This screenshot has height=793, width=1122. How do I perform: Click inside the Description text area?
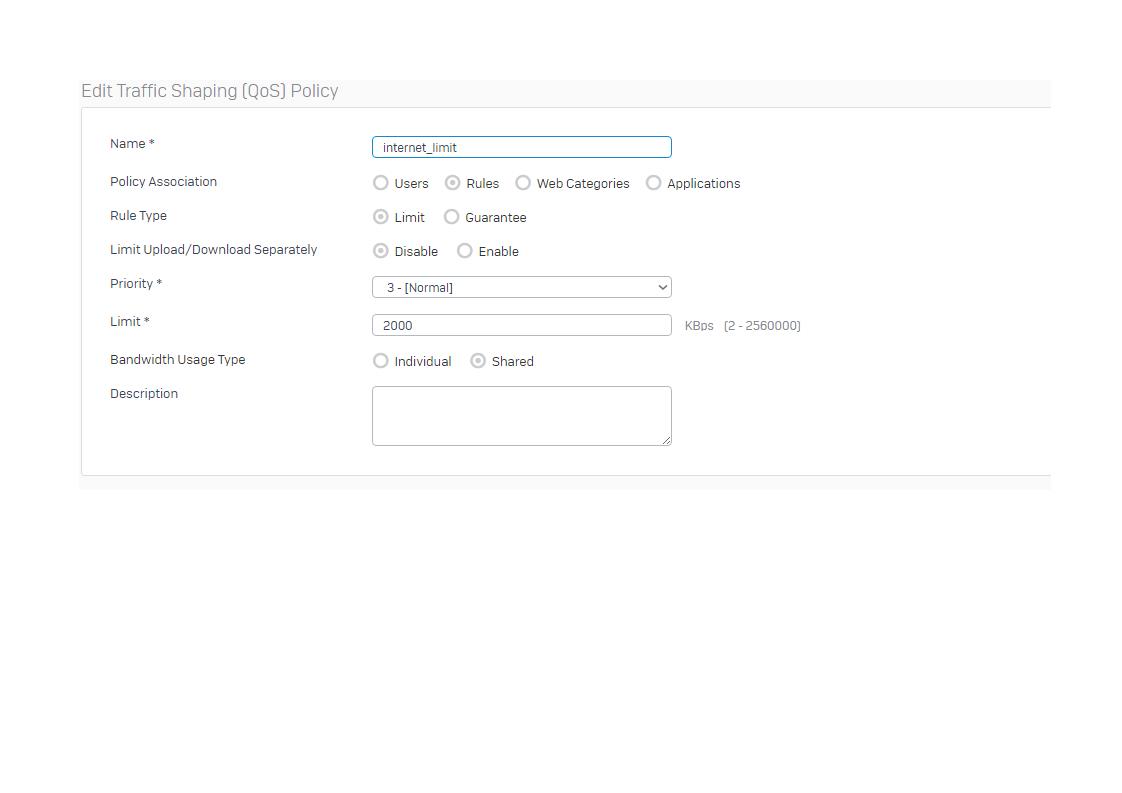coord(522,416)
